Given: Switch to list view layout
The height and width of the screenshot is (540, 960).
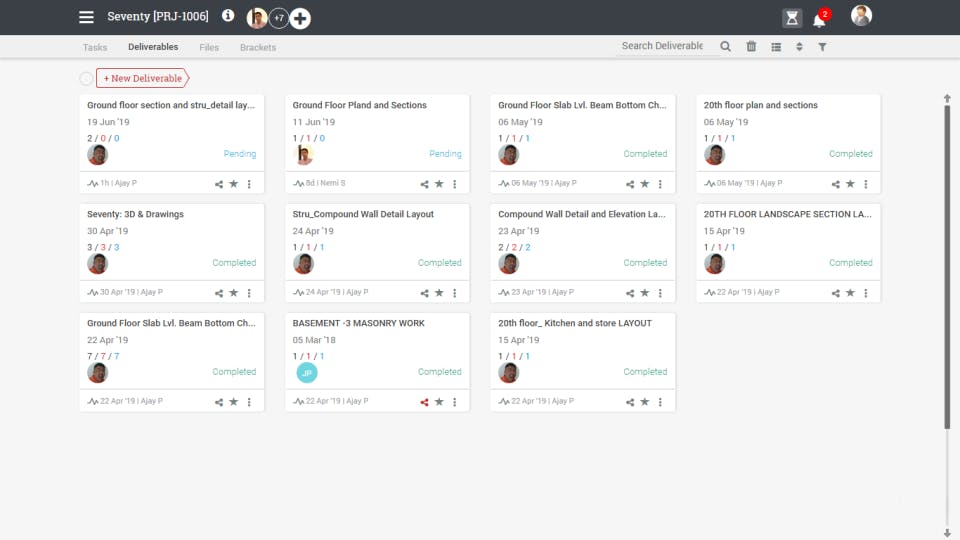Looking at the screenshot, I should click(x=776, y=47).
